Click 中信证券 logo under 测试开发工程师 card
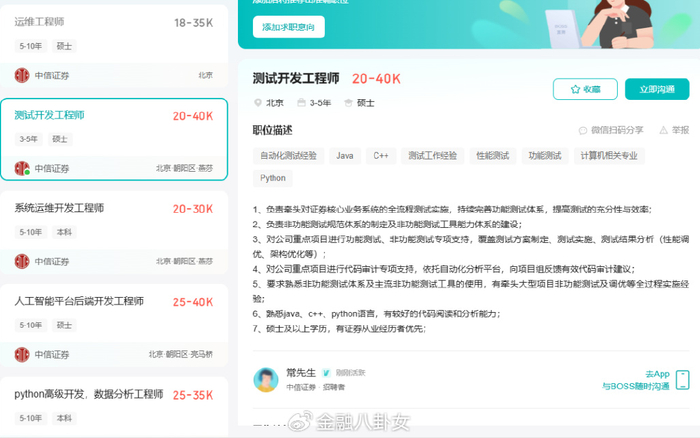The width and height of the screenshot is (700, 438). point(22,168)
